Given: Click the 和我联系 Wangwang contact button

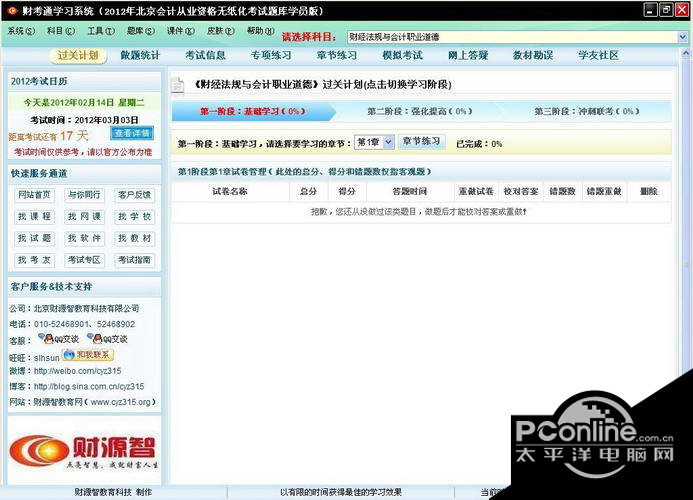Looking at the screenshot, I should pyautogui.click(x=88, y=355).
